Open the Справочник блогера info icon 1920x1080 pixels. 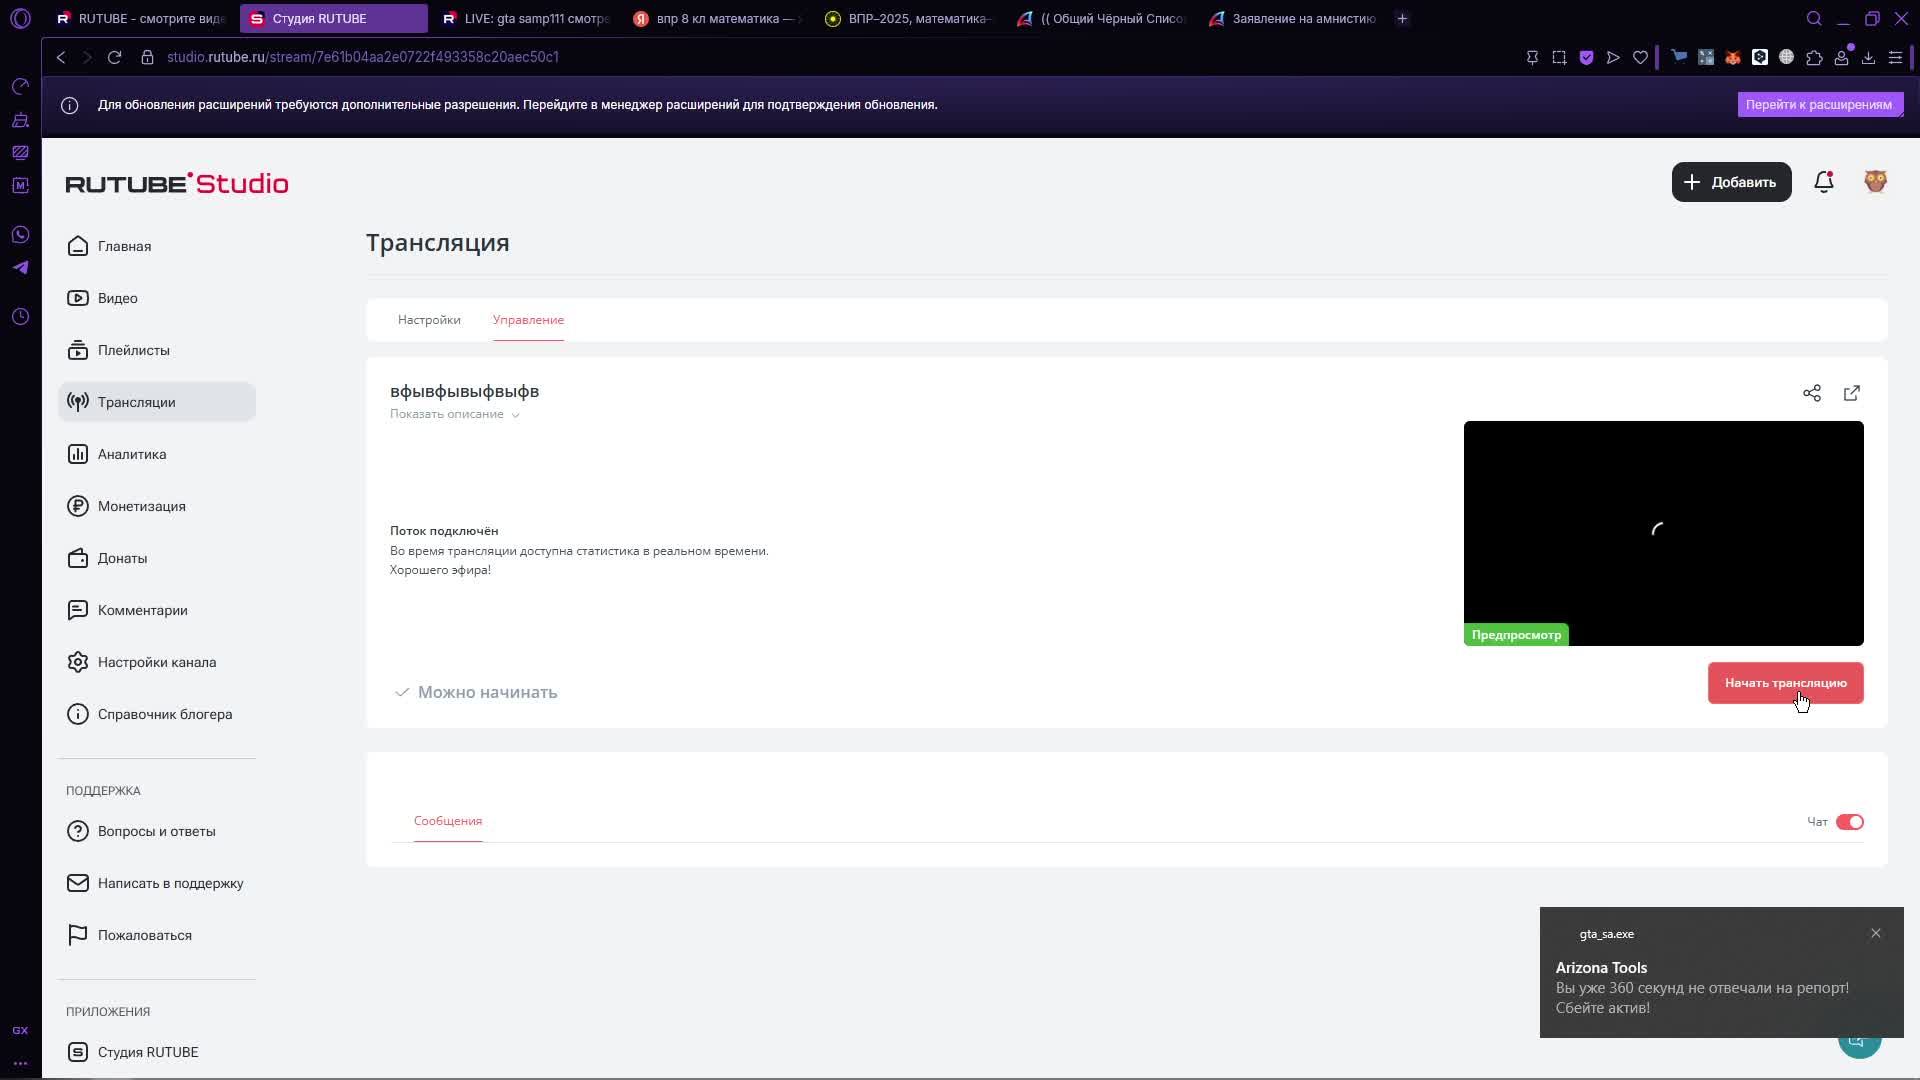(78, 714)
